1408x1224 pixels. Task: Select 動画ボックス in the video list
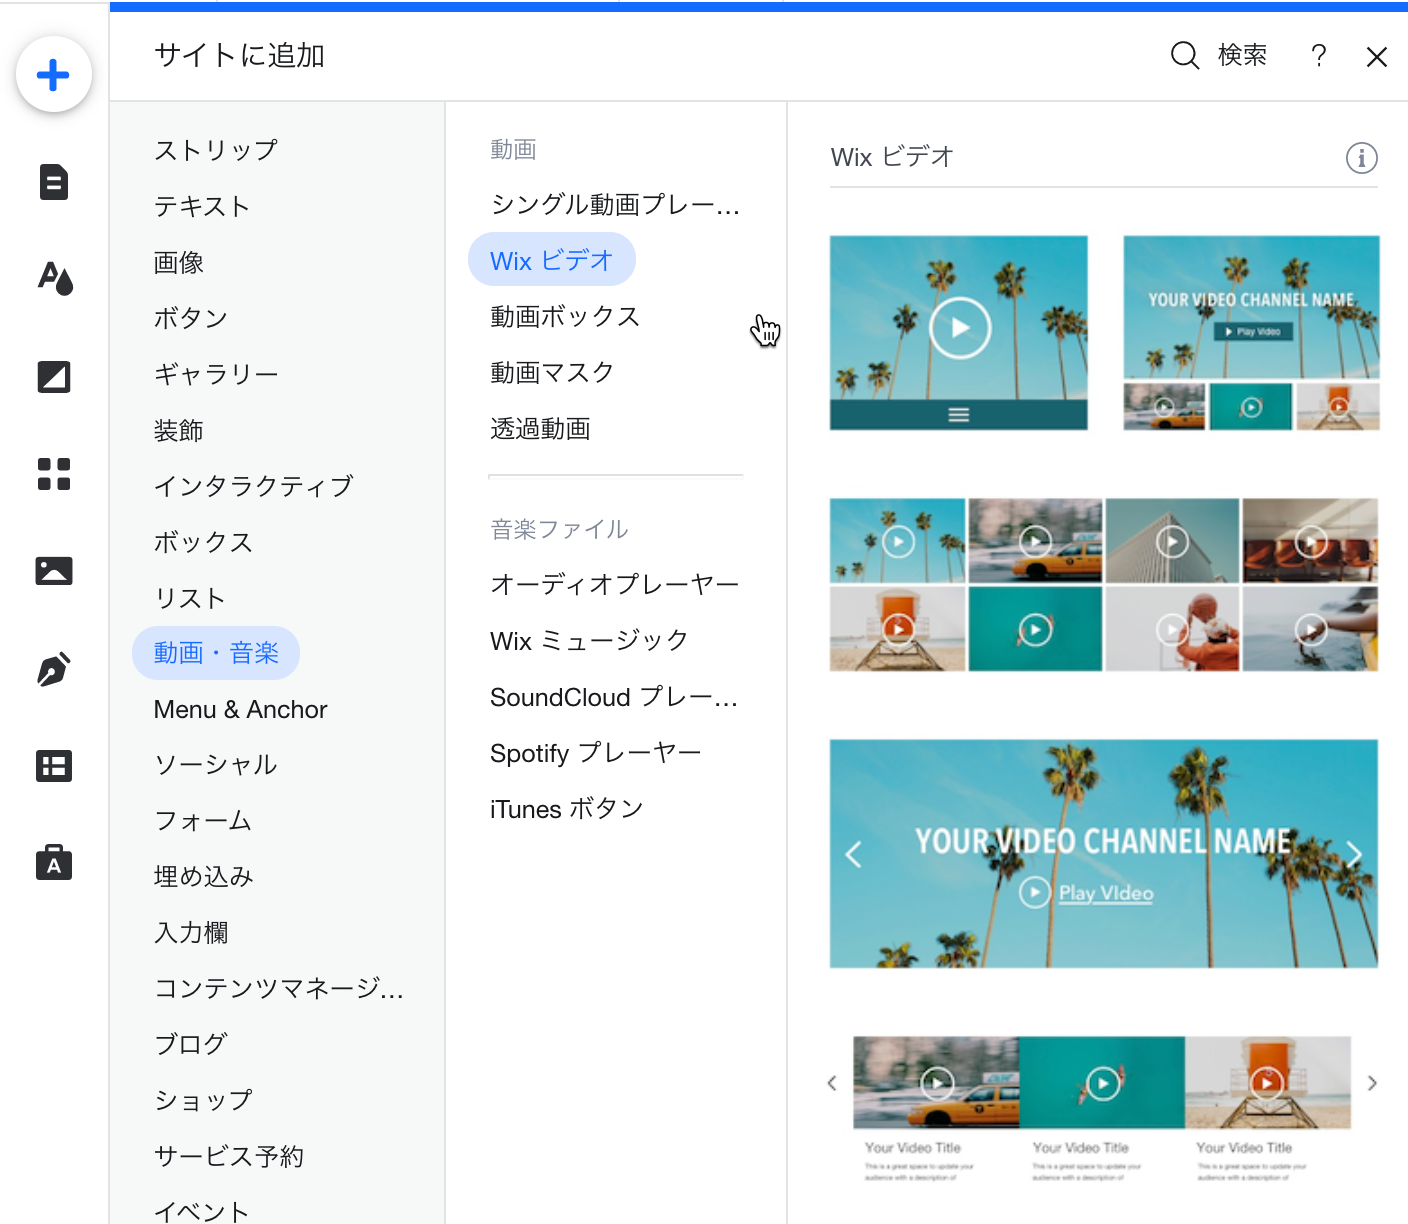[564, 316]
